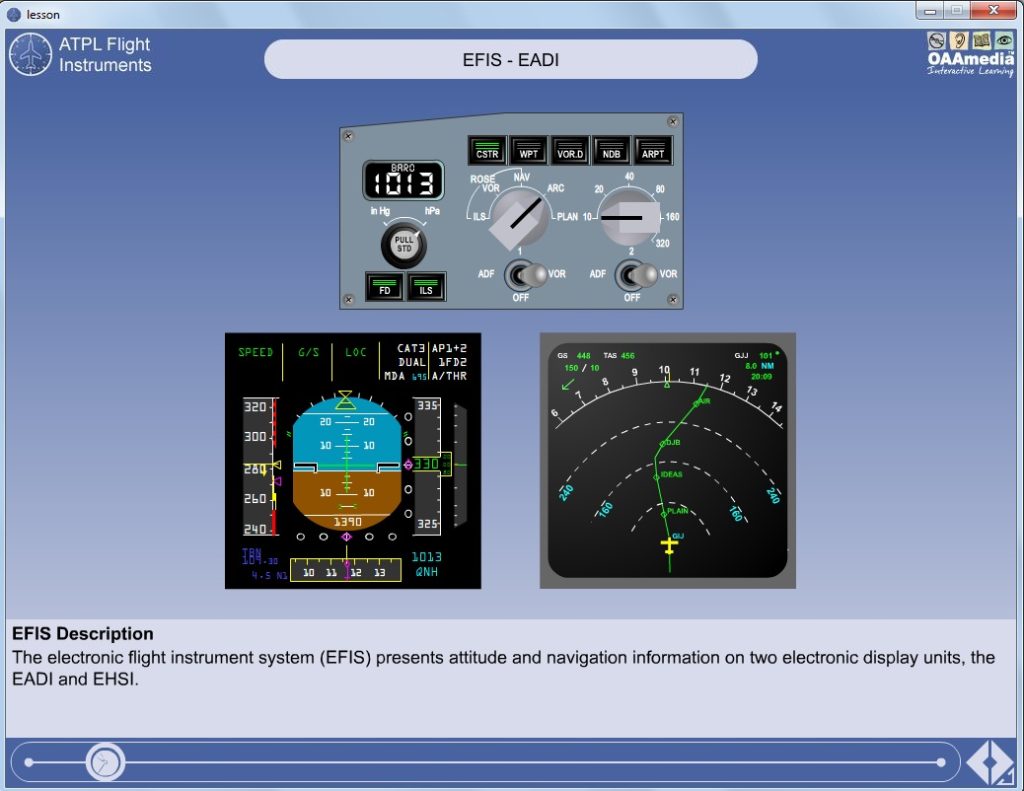The image size is (1024, 791).
Task: Toggle the FD pushbutton
Action: coord(385,287)
